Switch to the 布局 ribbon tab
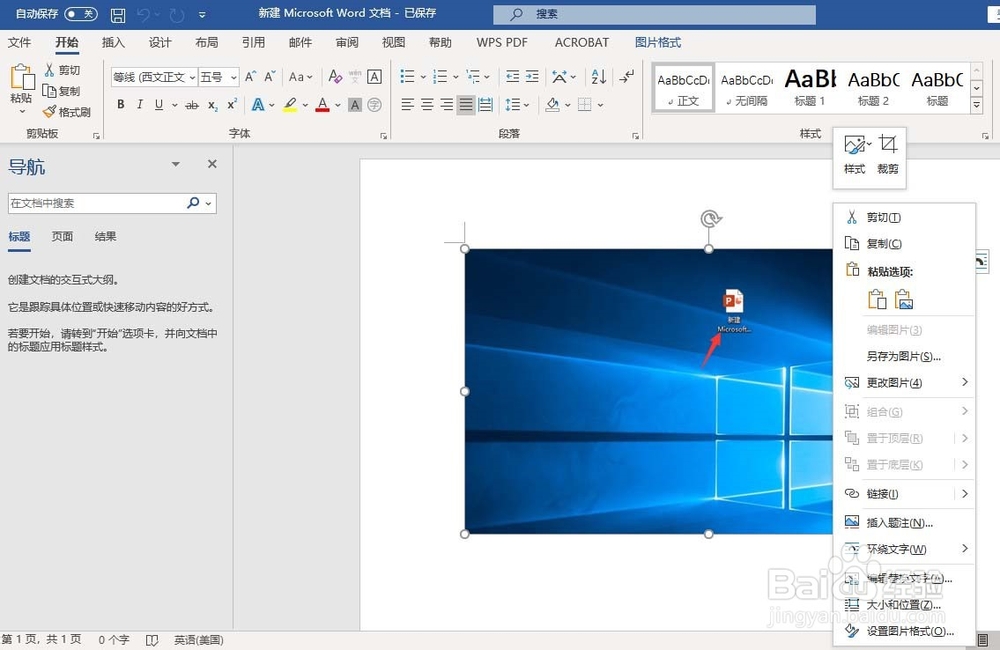Viewport: 1000px width, 650px height. [207, 42]
